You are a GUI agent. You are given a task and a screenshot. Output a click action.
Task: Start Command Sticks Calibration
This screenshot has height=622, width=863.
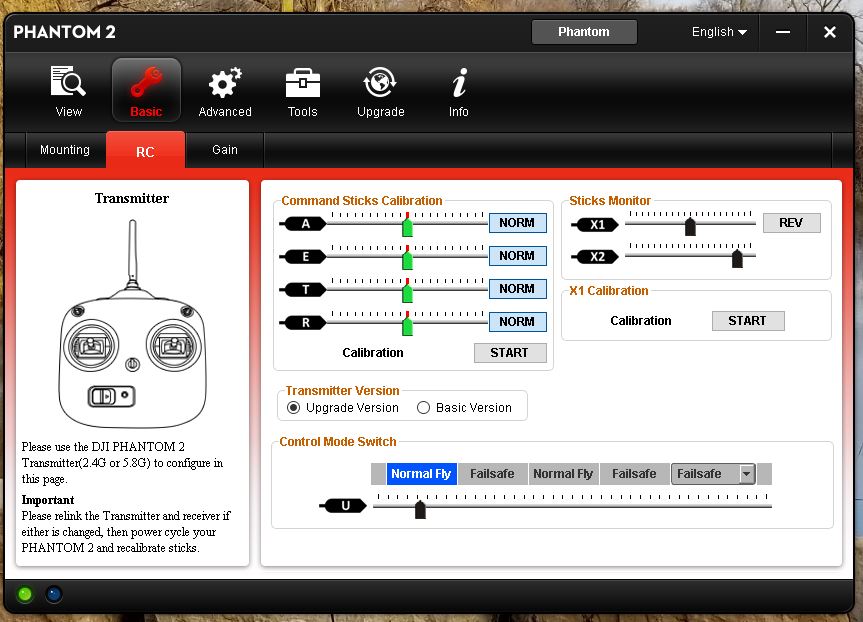click(510, 353)
